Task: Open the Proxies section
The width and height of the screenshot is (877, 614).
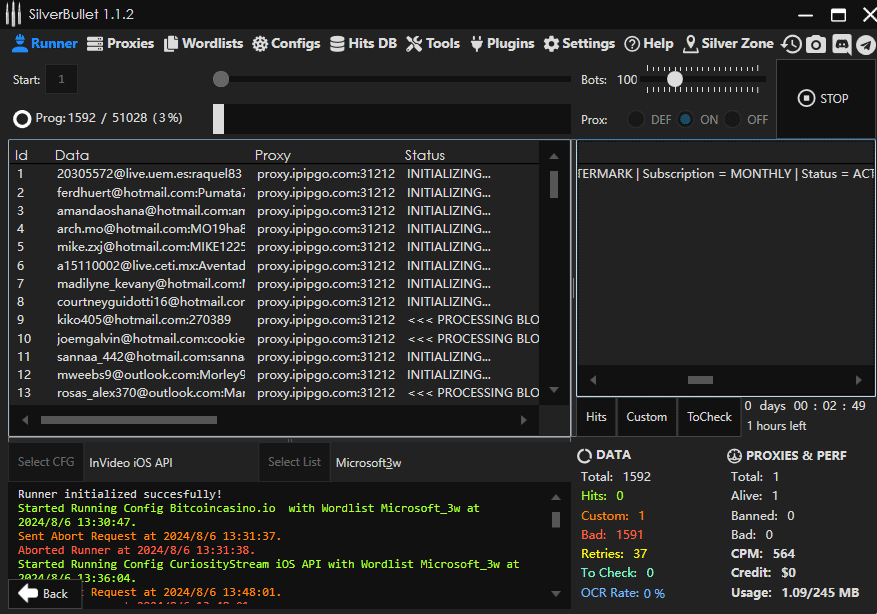Action: pyautogui.click(x=120, y=44)
